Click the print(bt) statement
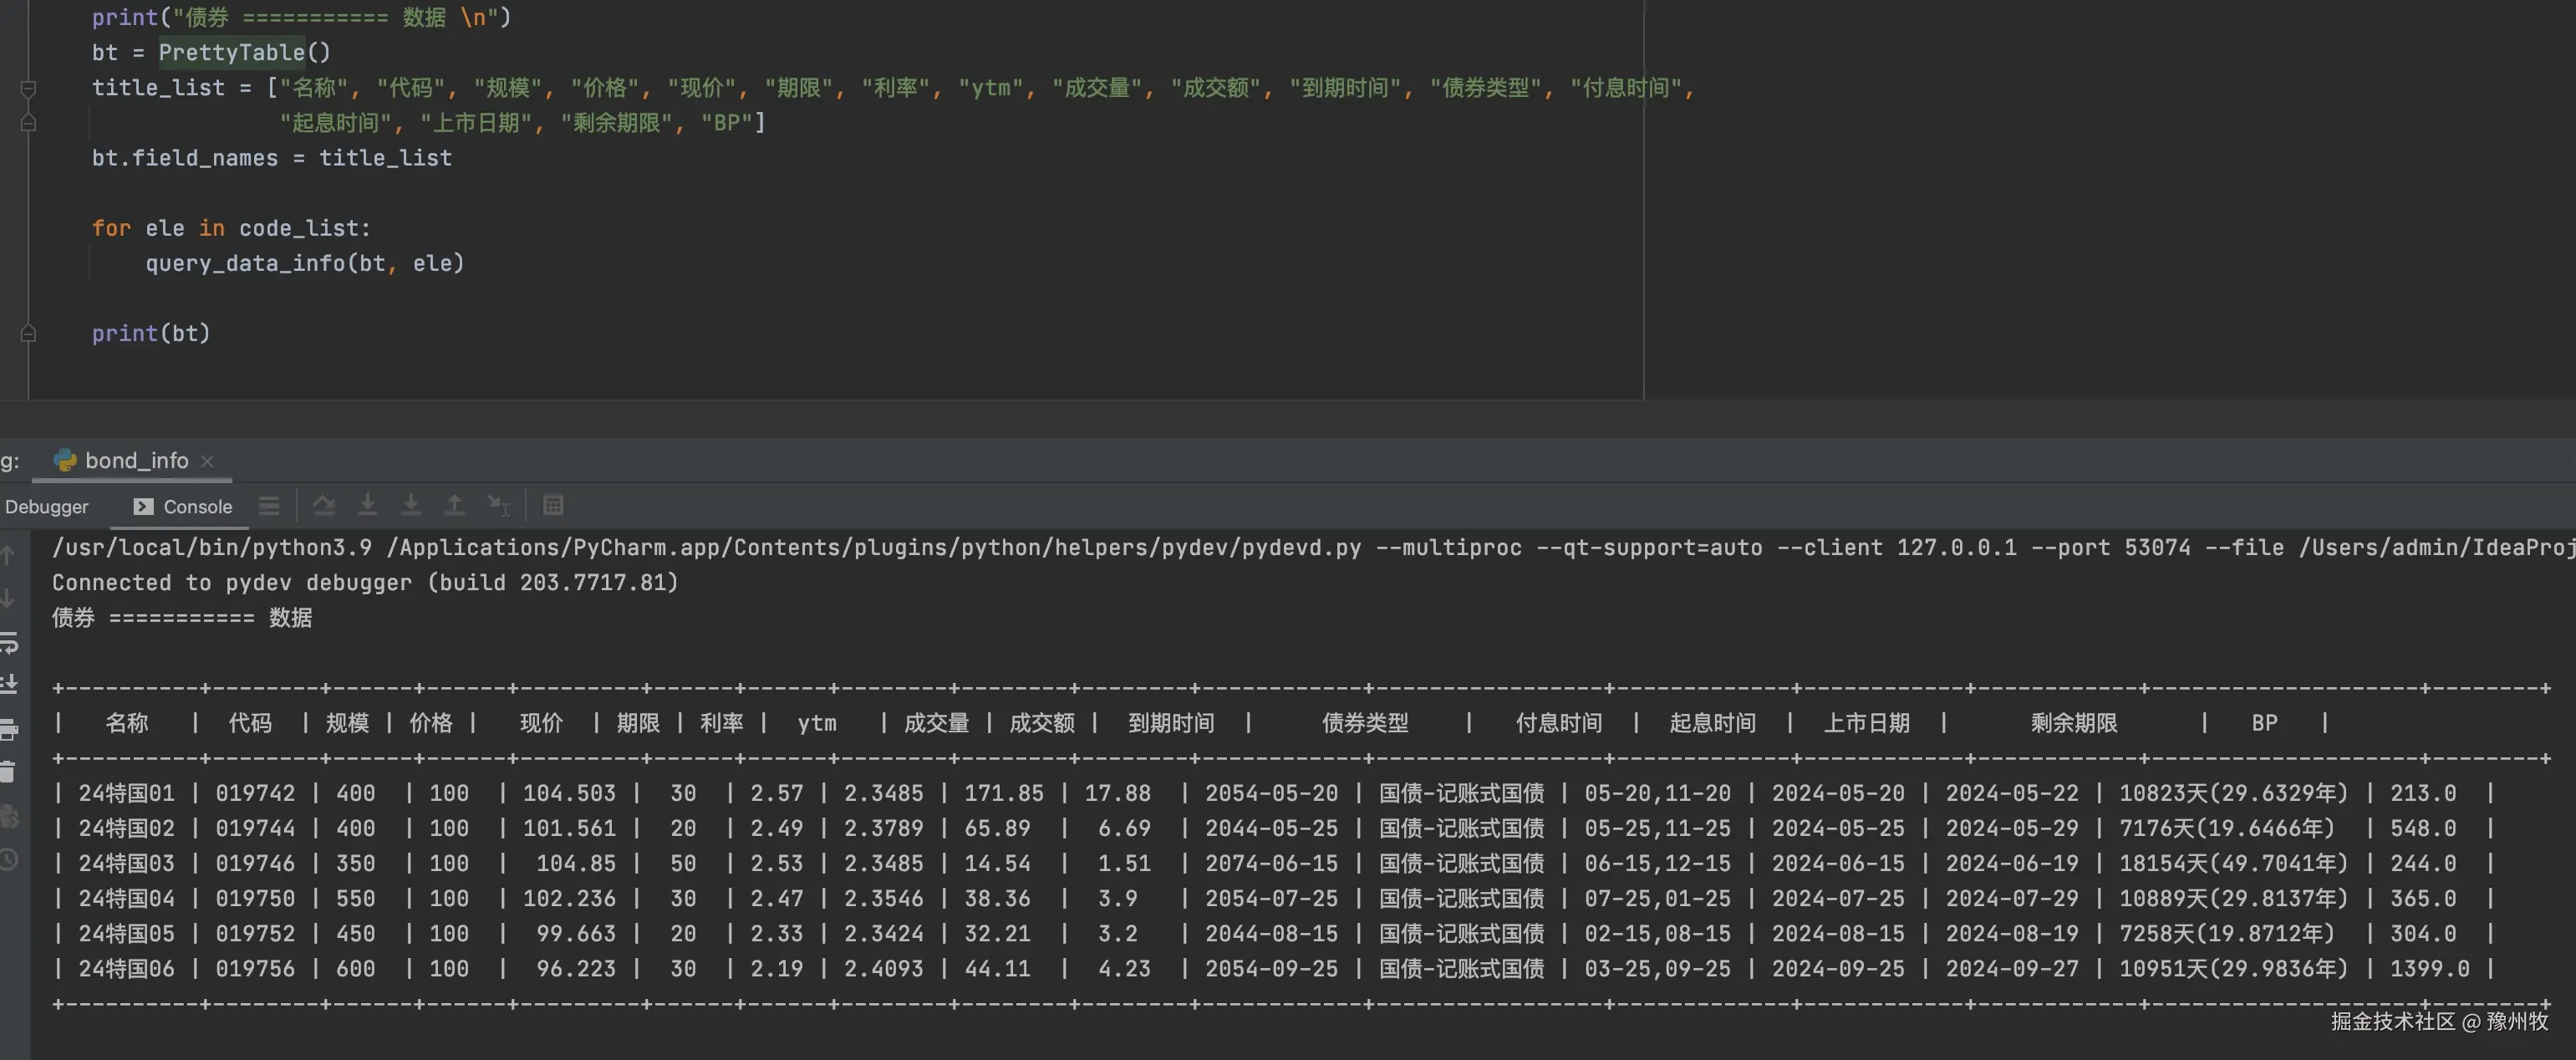The image size is (2576, 1060). click(x=151, y=333)
